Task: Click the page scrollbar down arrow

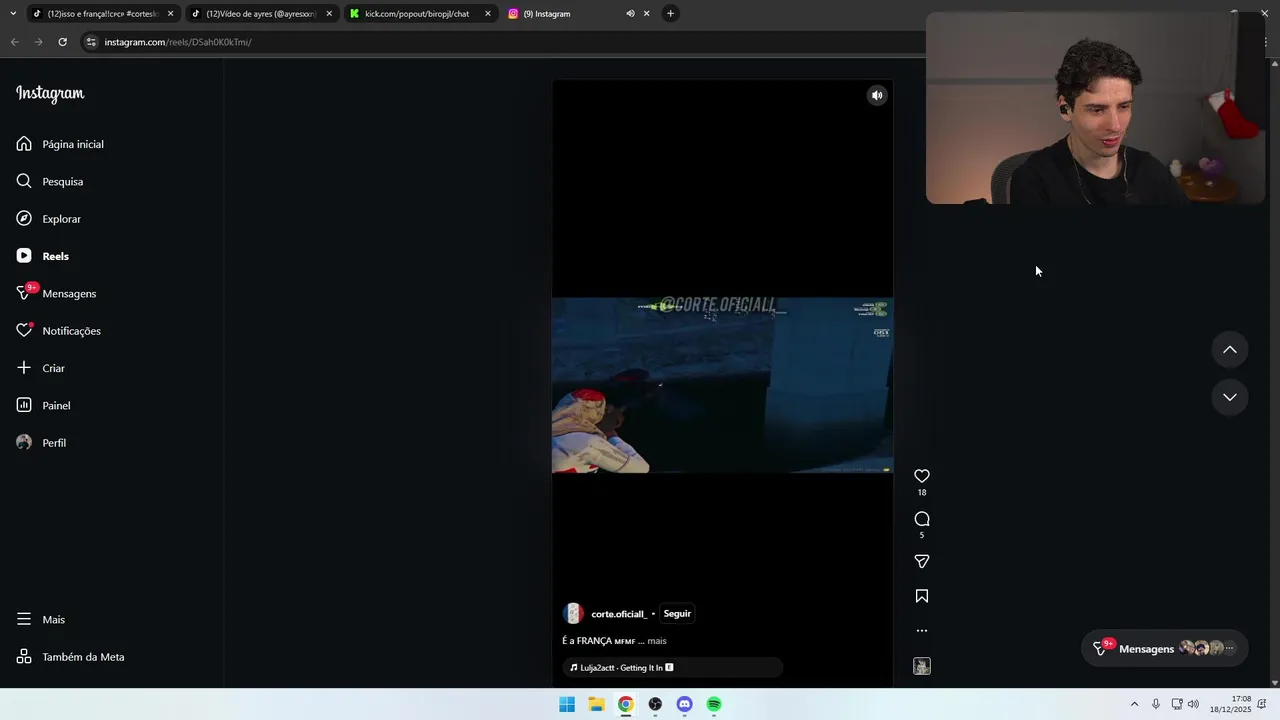Action: pyautogui.click(x=1274, y=683)
